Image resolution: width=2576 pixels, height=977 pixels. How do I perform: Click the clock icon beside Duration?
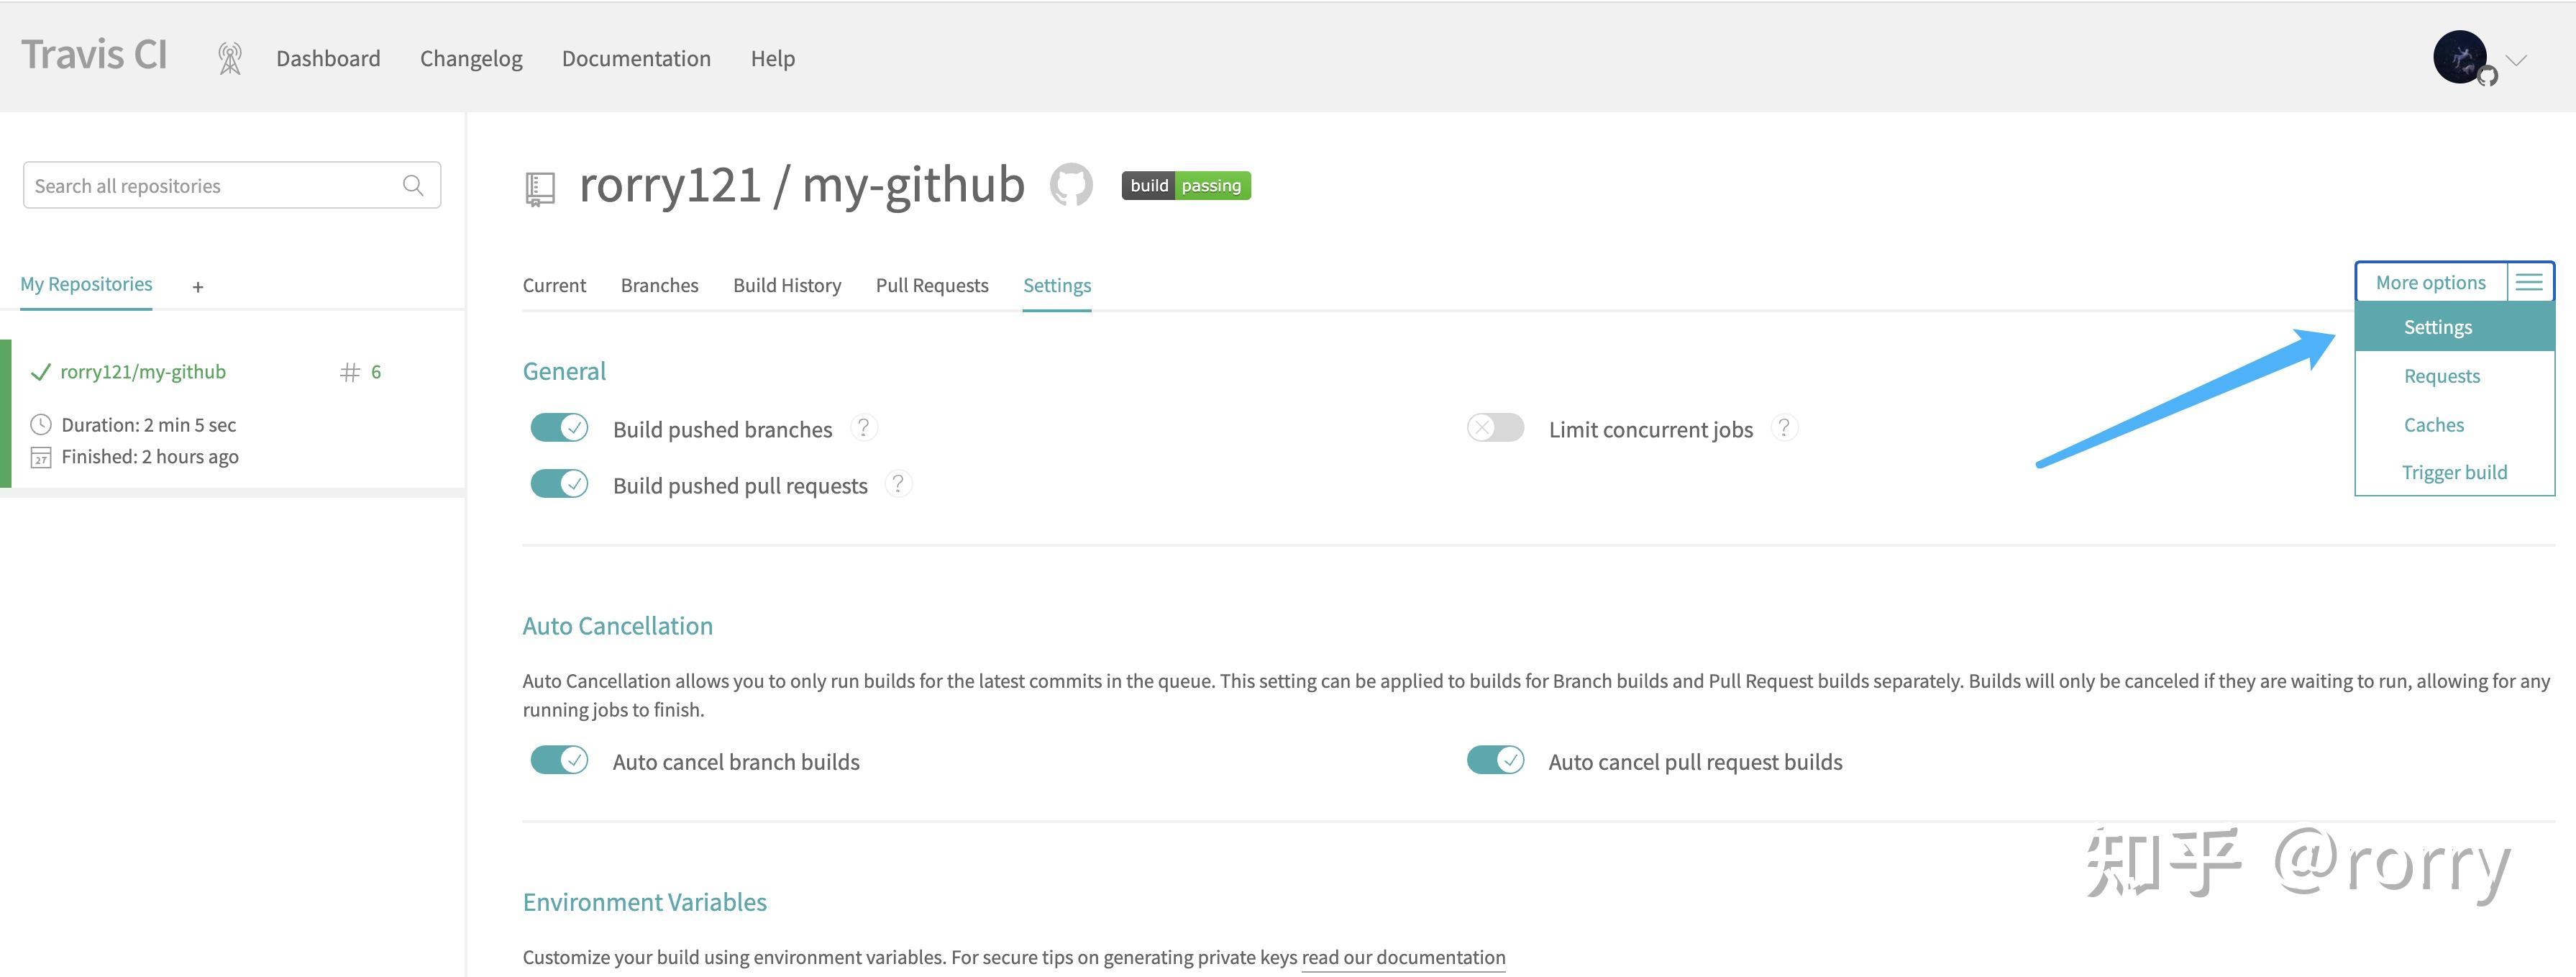(41, 424)
